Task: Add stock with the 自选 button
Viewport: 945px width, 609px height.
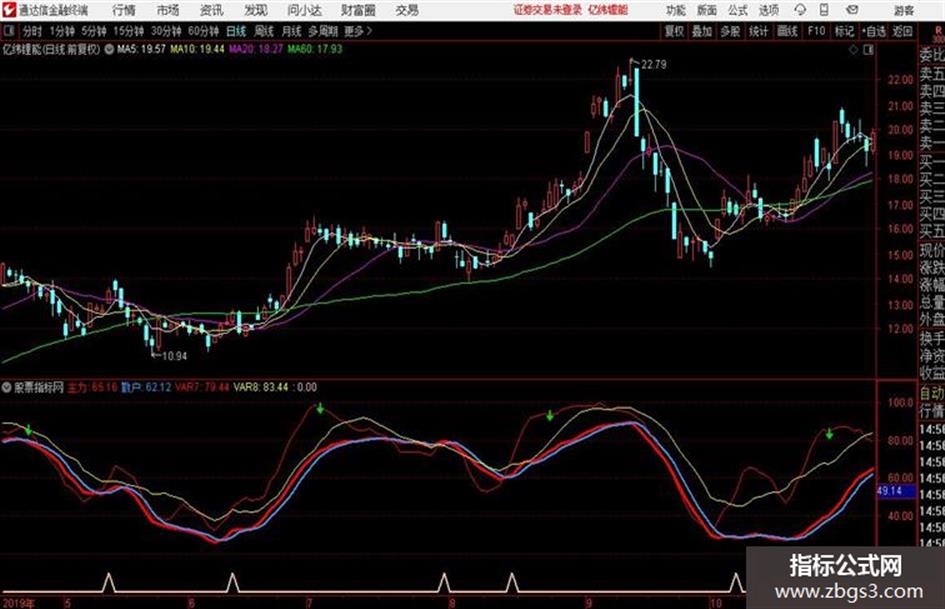Action: pyautogui.click(x=873, y=31)
